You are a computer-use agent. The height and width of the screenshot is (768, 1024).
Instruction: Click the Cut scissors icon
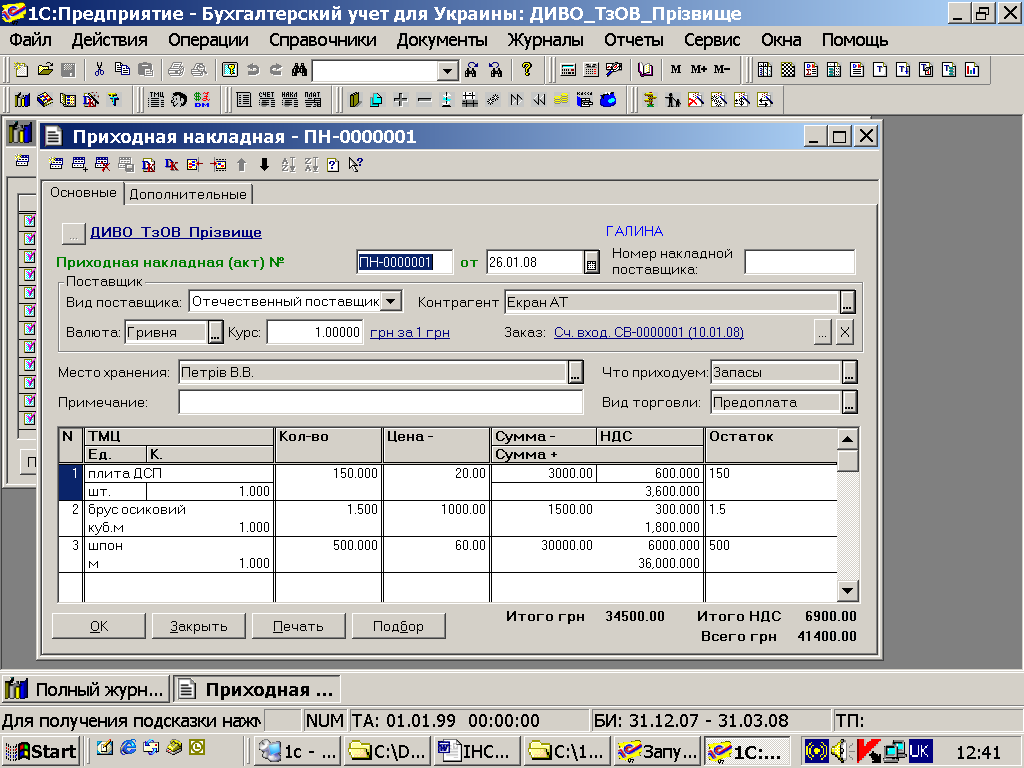[x=99, y=69]
